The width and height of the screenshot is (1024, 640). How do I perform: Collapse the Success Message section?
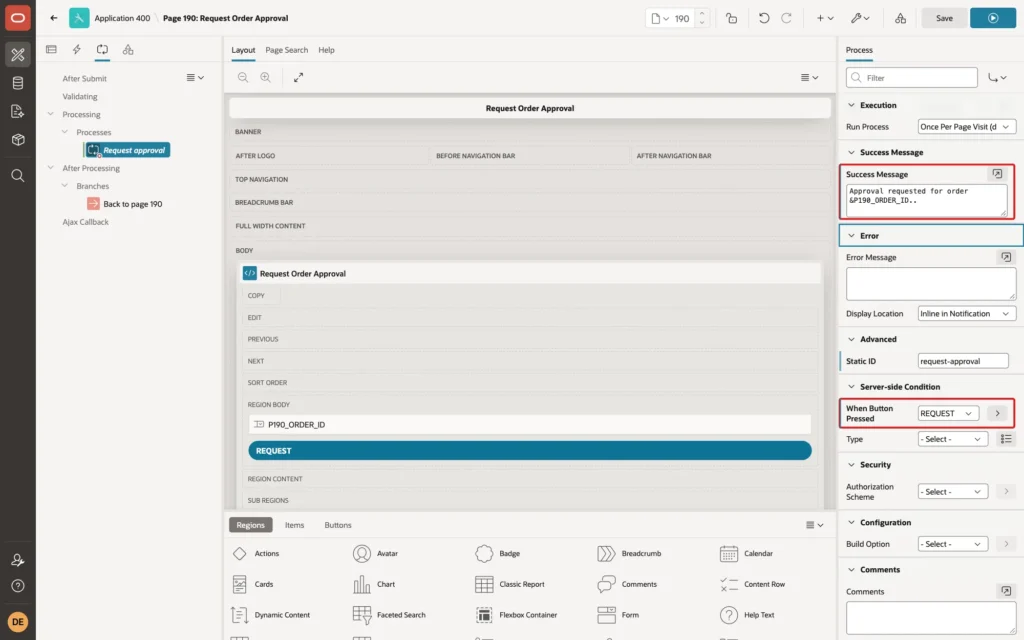[x=851, y=152]
